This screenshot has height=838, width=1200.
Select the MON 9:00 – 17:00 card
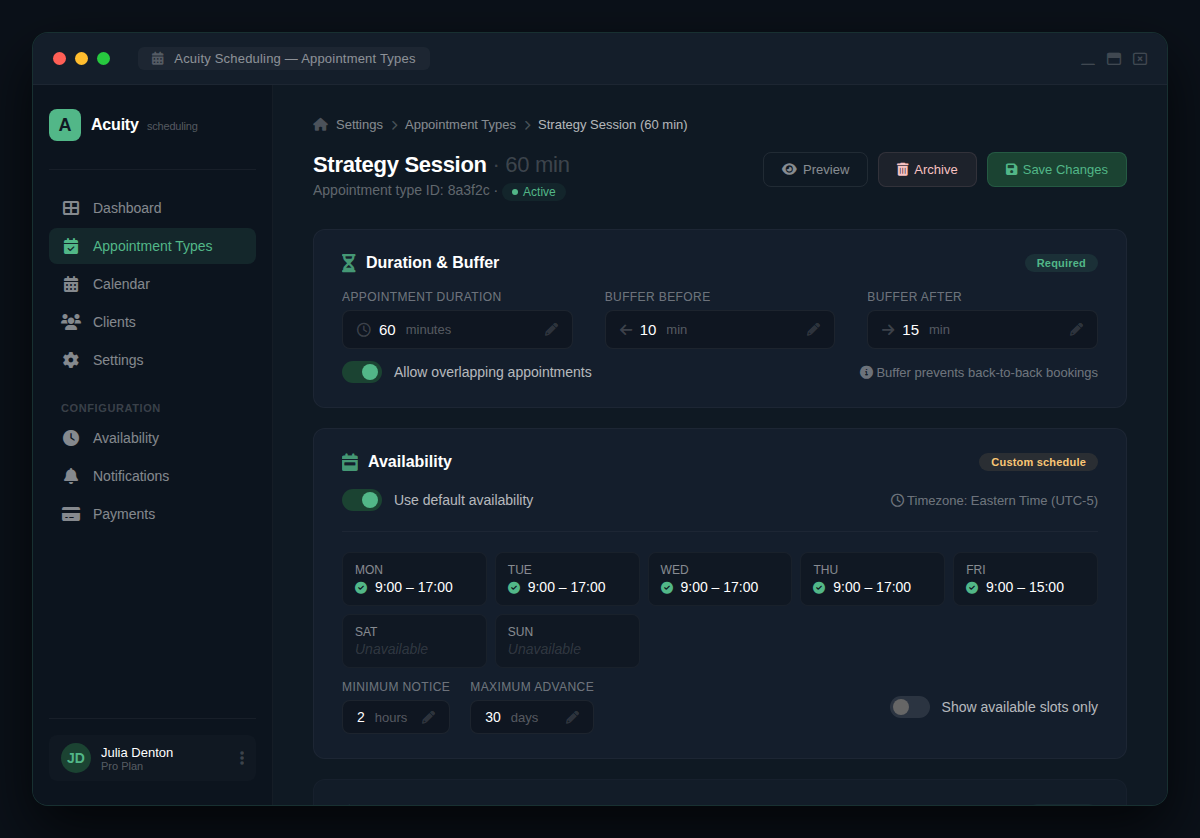pos(414,579)
